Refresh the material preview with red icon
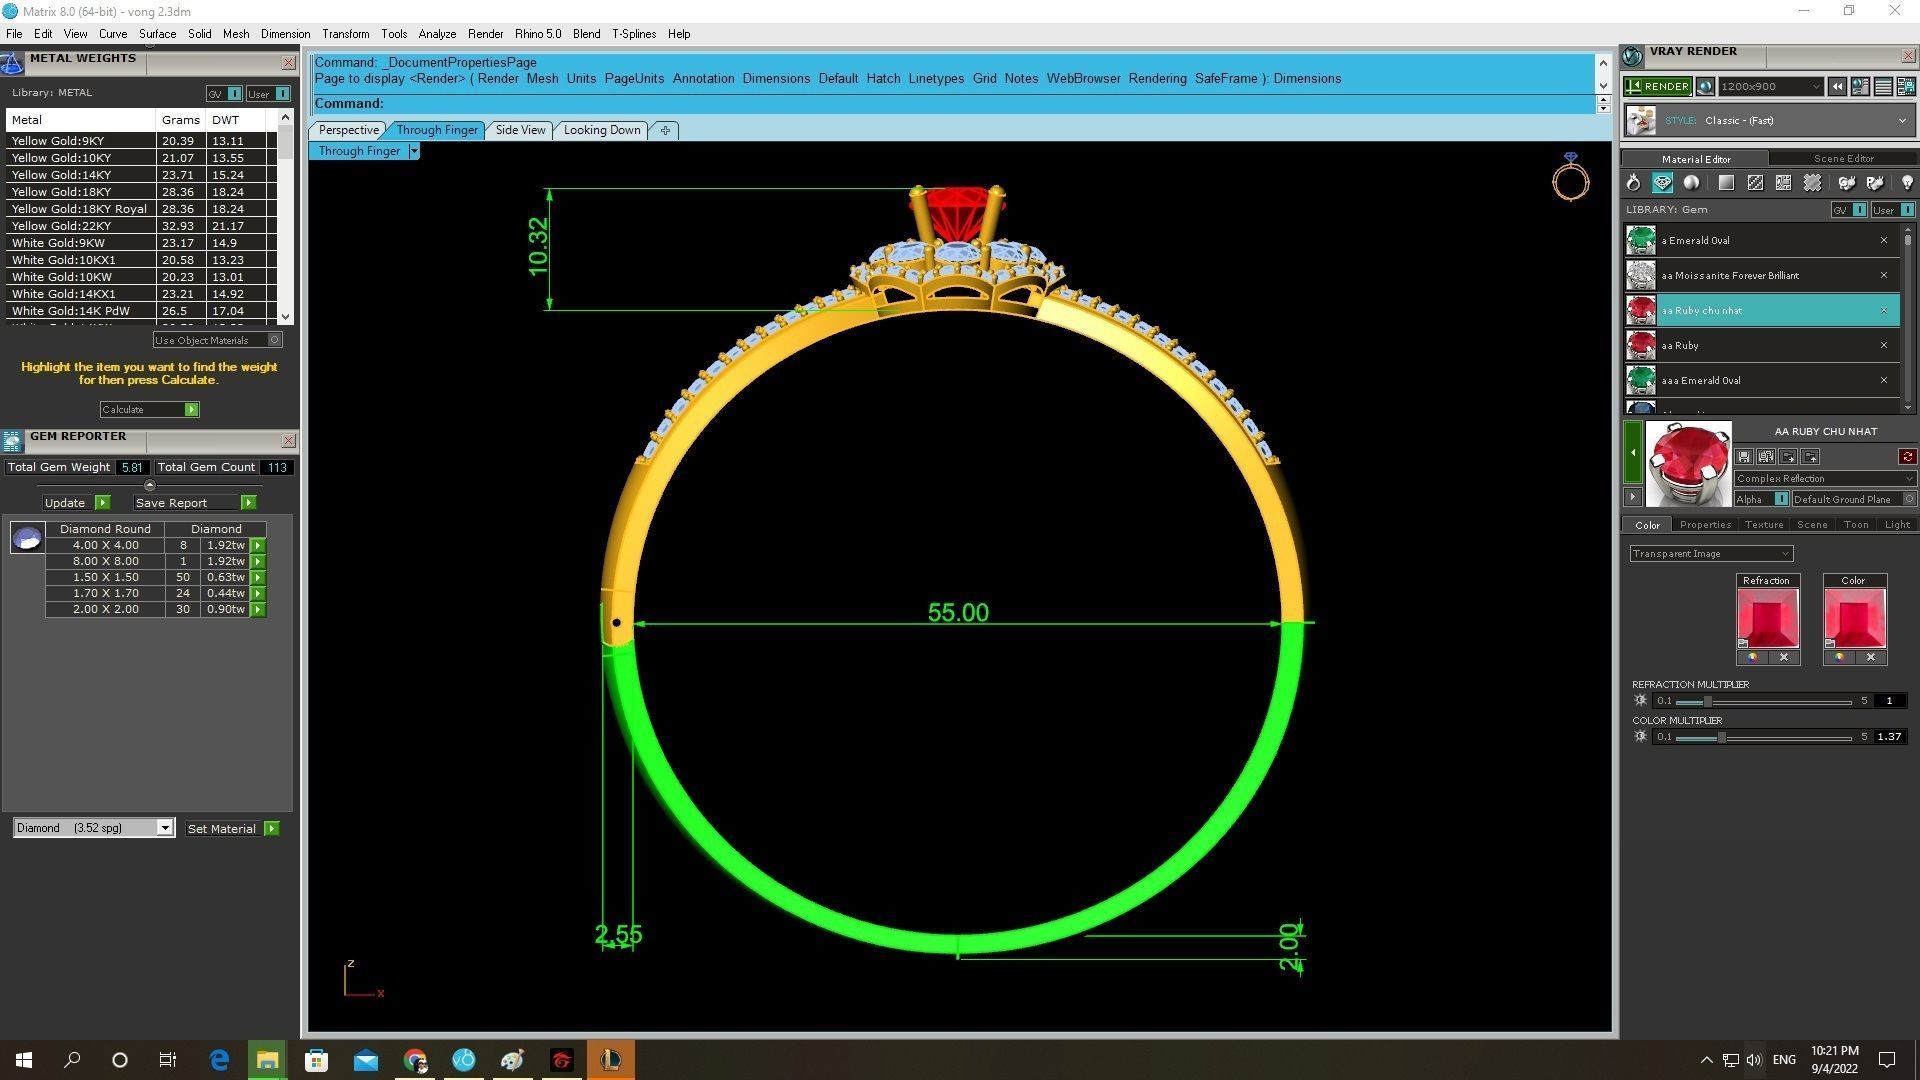1920x1080 pixels. [1907, 457]
